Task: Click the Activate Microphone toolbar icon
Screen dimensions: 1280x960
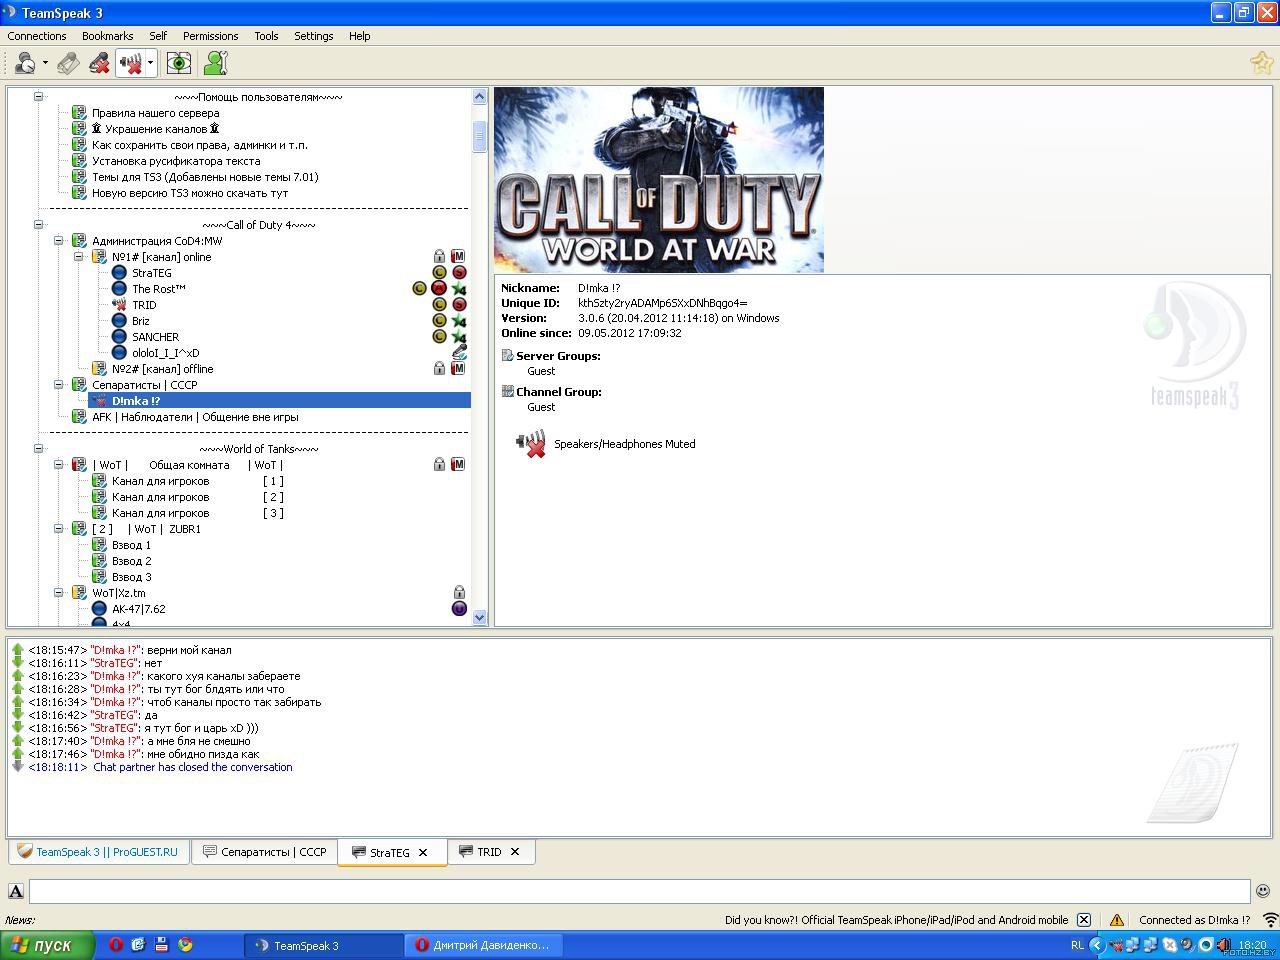Action: coord(67,63)
